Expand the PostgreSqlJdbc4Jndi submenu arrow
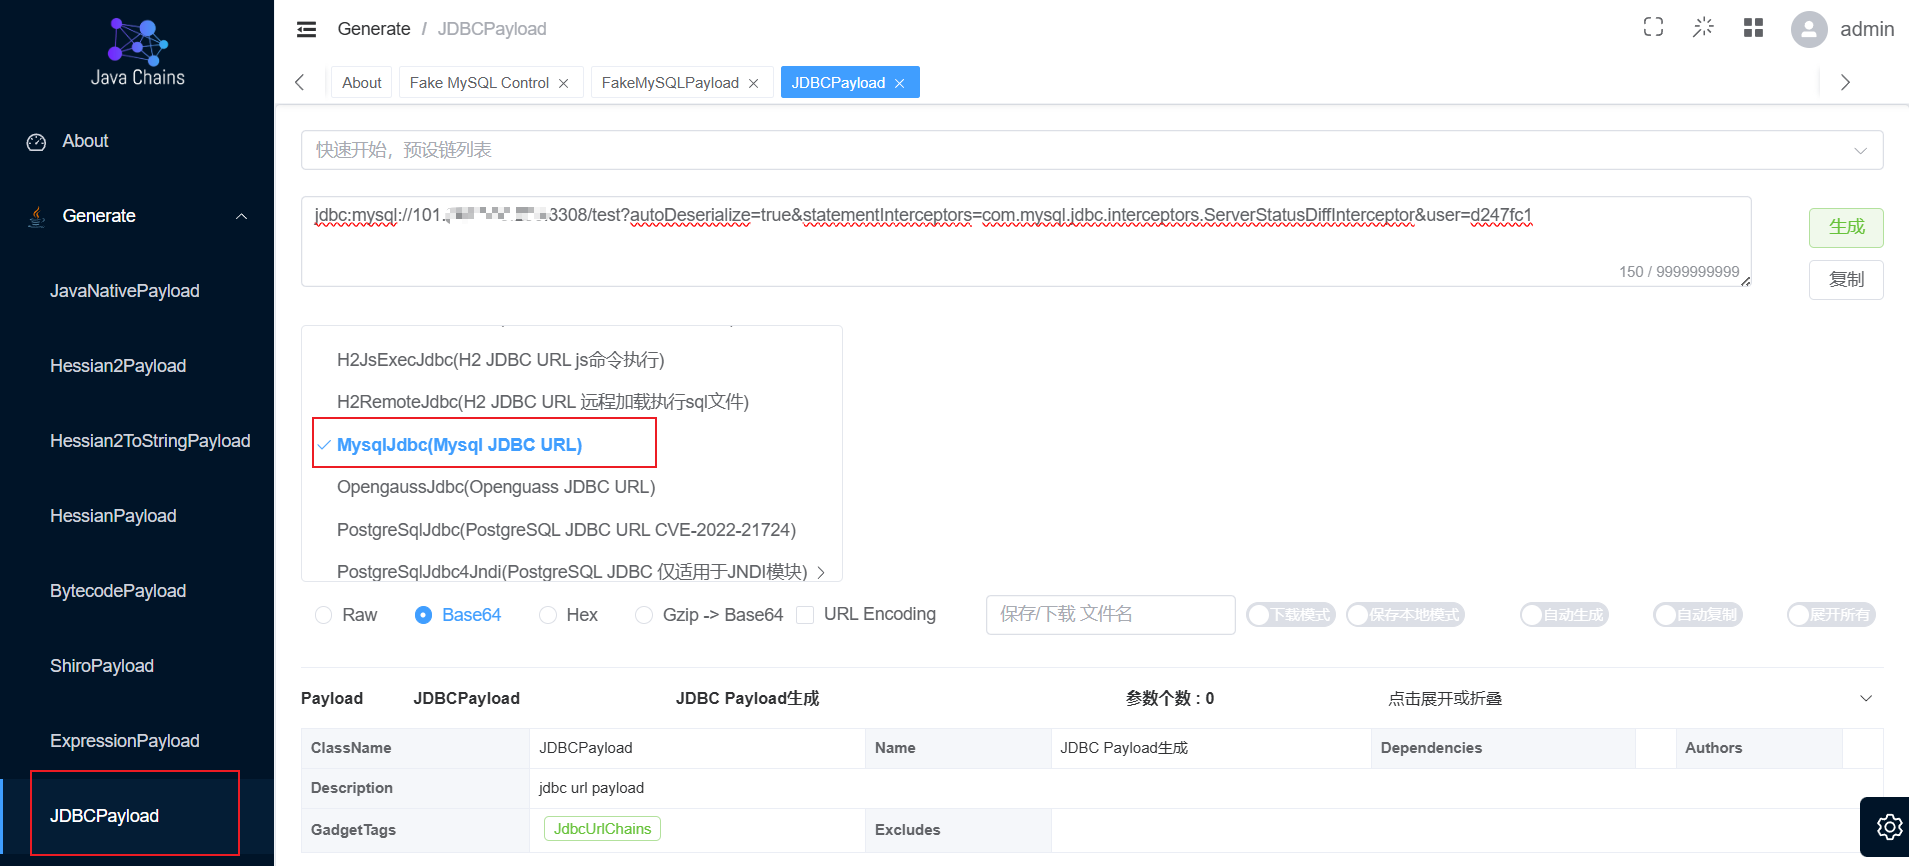Viewport: 1909px width, 866px height. [x=821, y=572]
